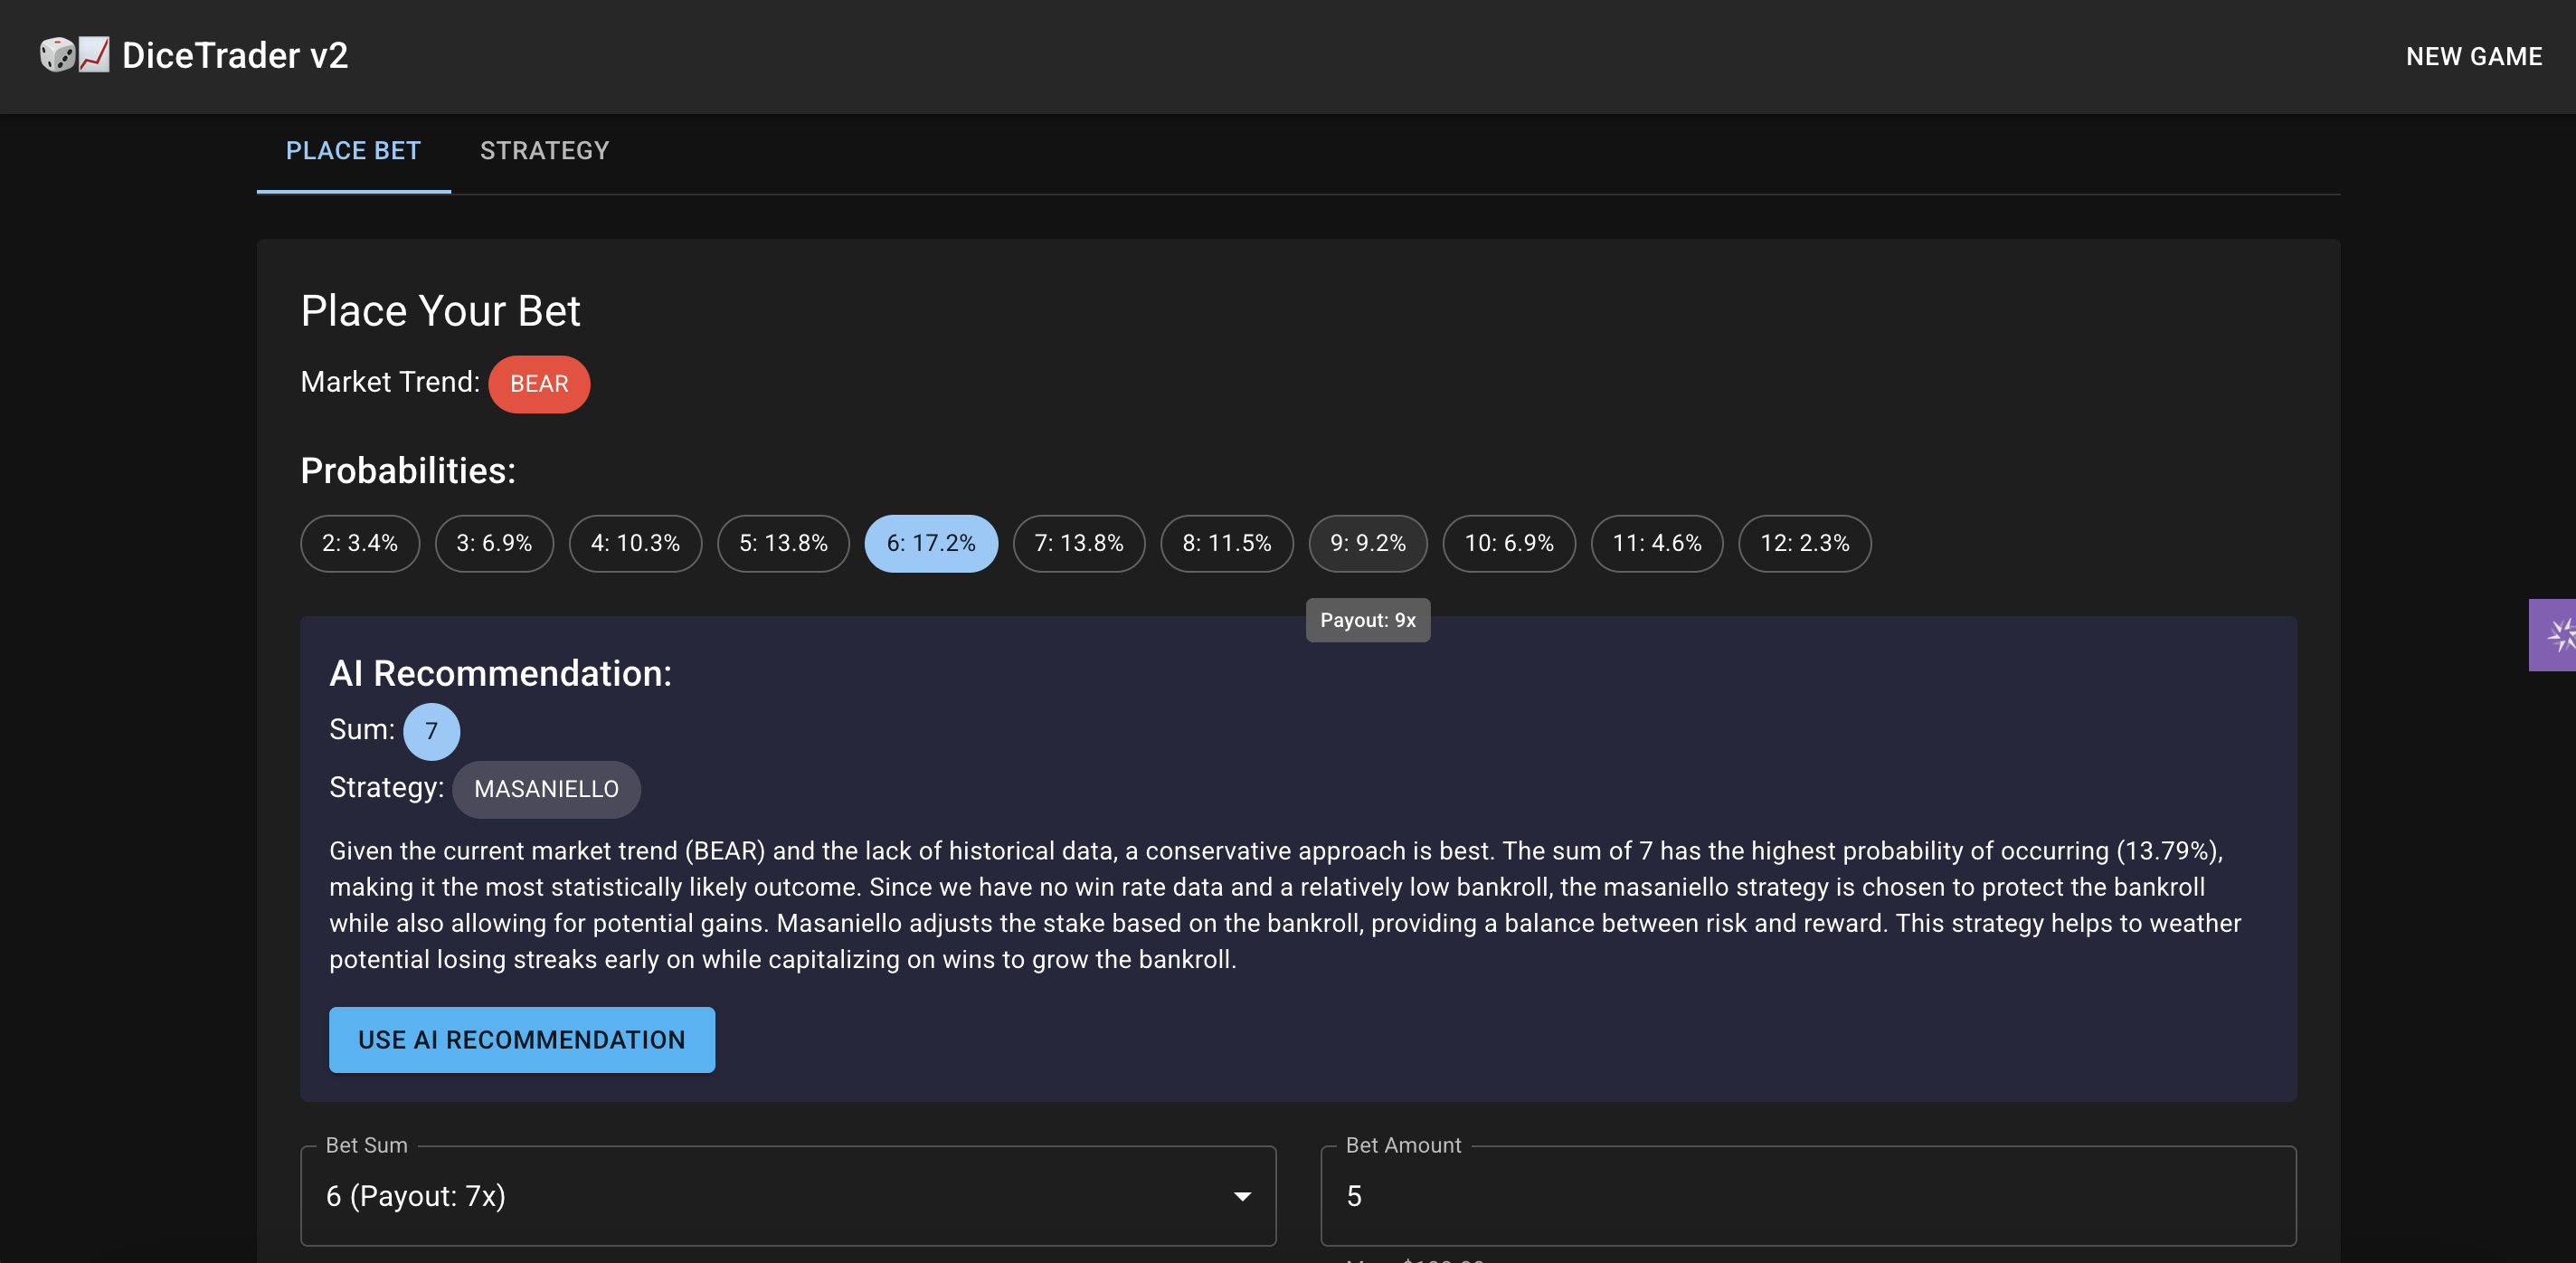The height and width of the screenshot is (1263, 2576).
Task: Open the Bet Sum dropdown arrow
Action: coord(1241,1196)
